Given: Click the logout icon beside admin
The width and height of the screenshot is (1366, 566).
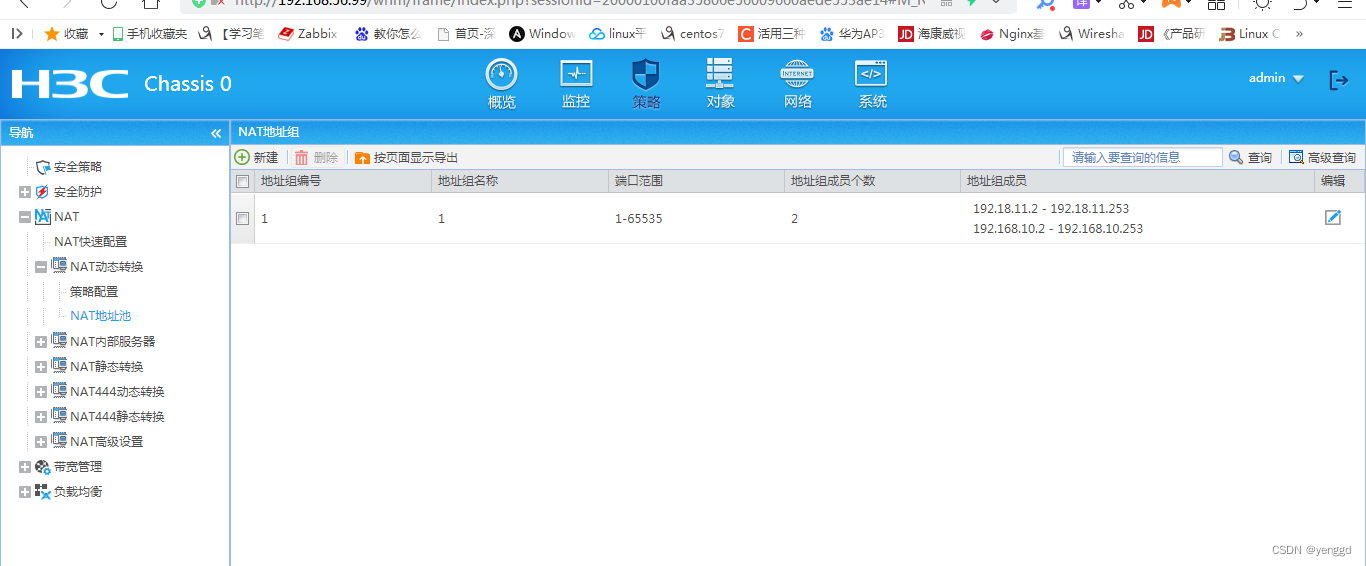Looking at the screenshot, I should pyautogui.click(x=1338, y=80).
